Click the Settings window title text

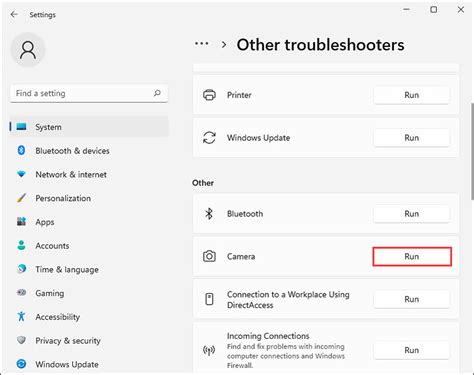click(x=42, y=15)
